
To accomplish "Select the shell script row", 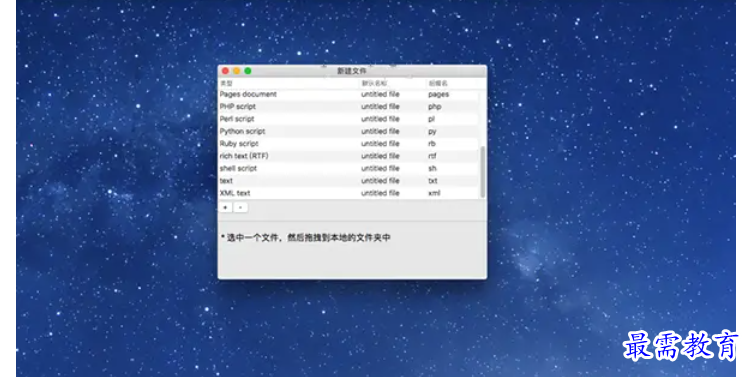I will tap(349, 169).
